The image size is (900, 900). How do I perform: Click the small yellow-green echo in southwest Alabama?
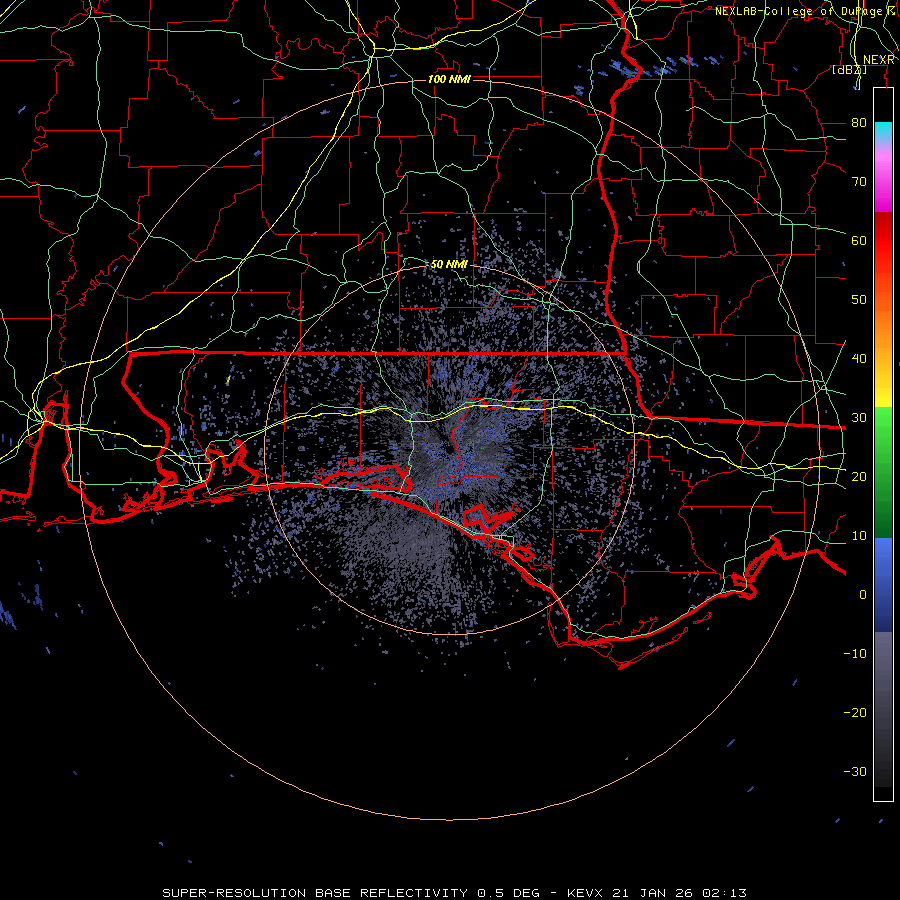coord(228,380)
